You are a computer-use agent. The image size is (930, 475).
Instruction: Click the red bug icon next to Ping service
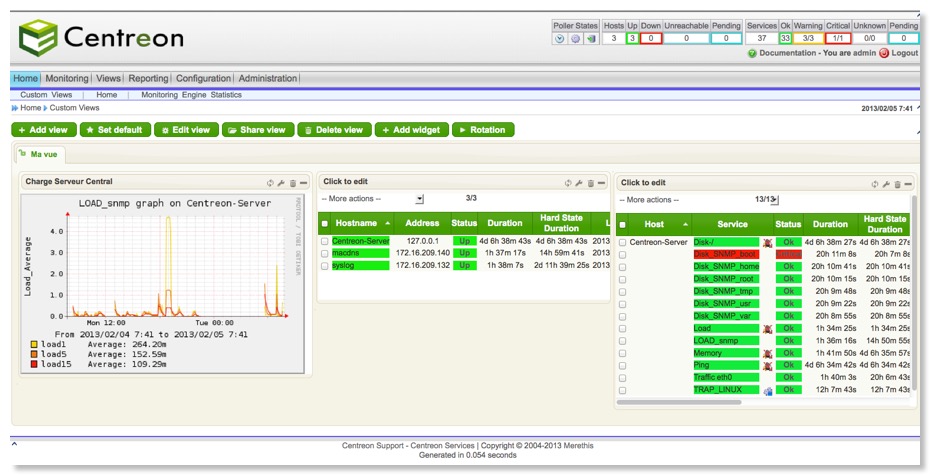[767, 366]
